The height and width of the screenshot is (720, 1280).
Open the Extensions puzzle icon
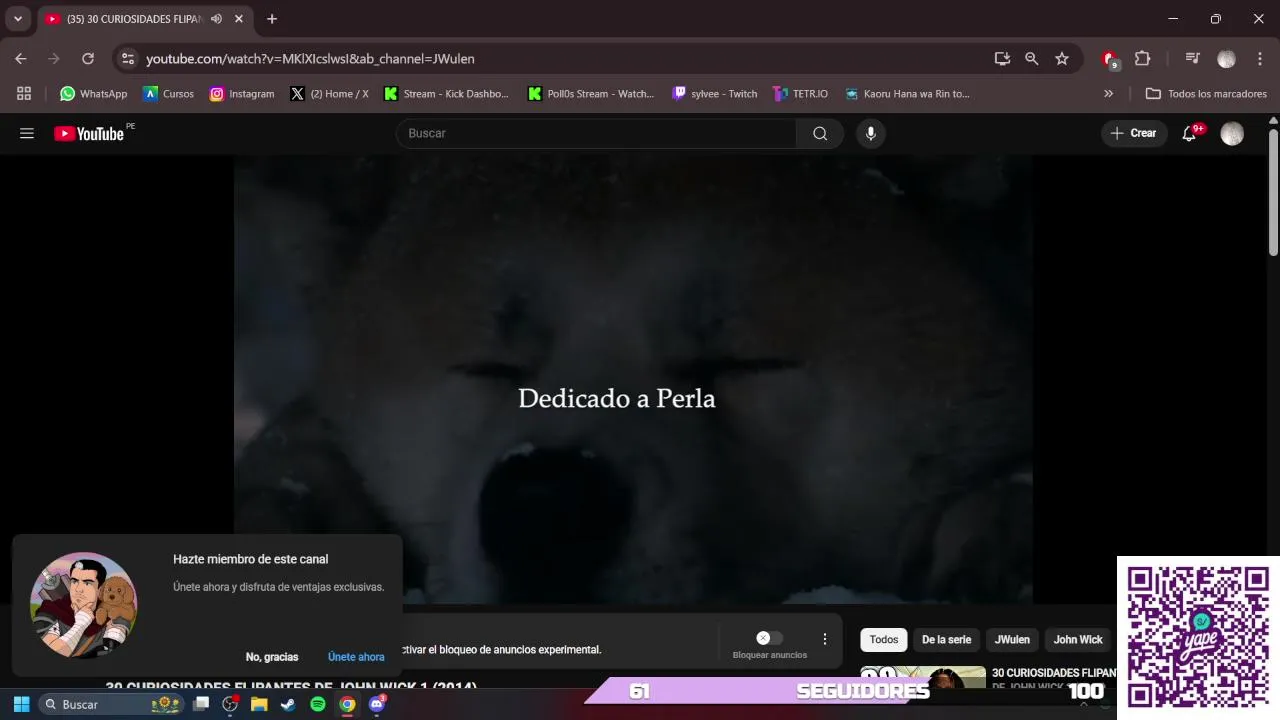1142,59
